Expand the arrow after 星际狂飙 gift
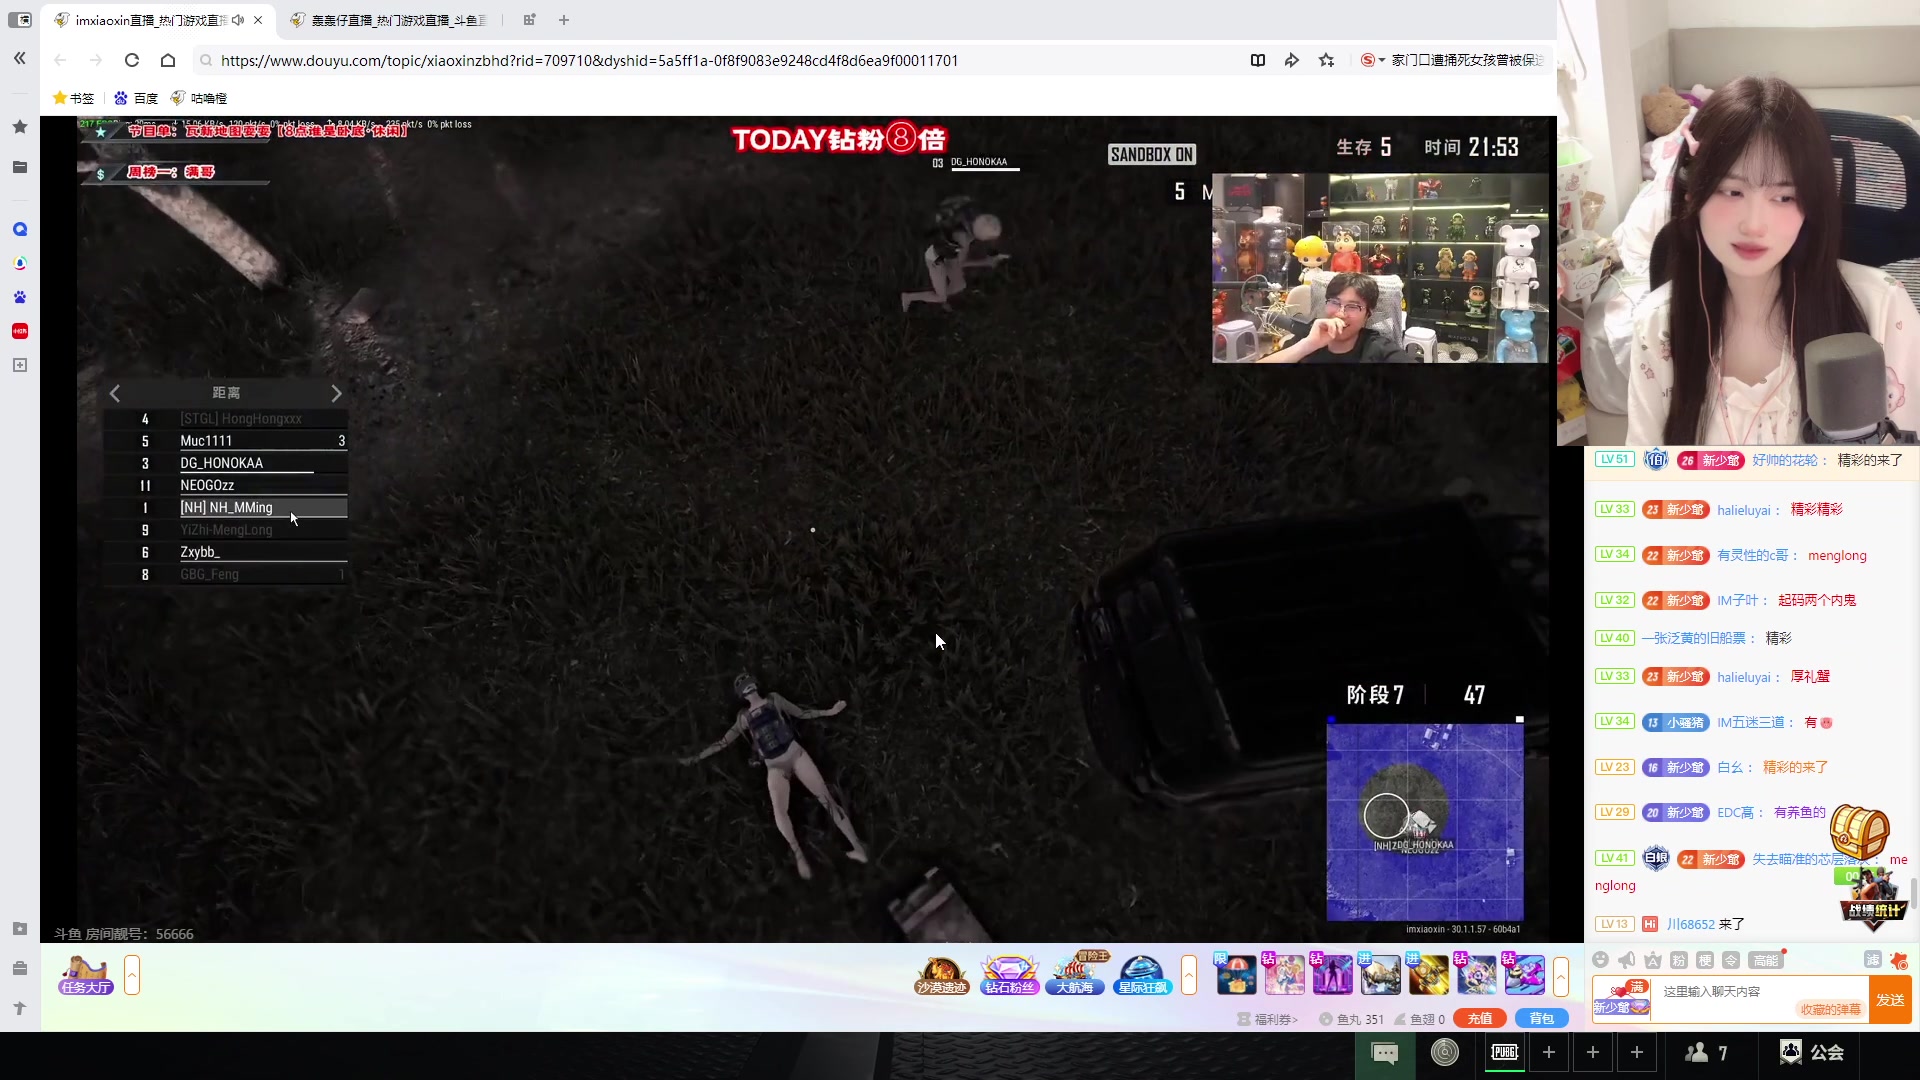The width and height of the screenshot is (1920, 1080). coord(1189,975)
